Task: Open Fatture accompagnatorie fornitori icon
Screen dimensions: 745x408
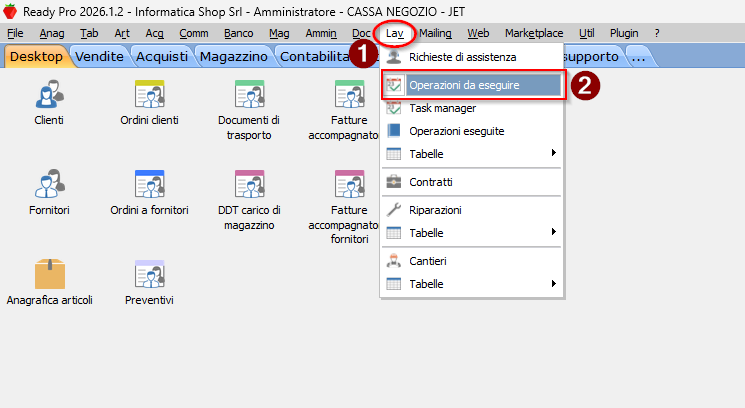Action: click(x=349, y=185)
